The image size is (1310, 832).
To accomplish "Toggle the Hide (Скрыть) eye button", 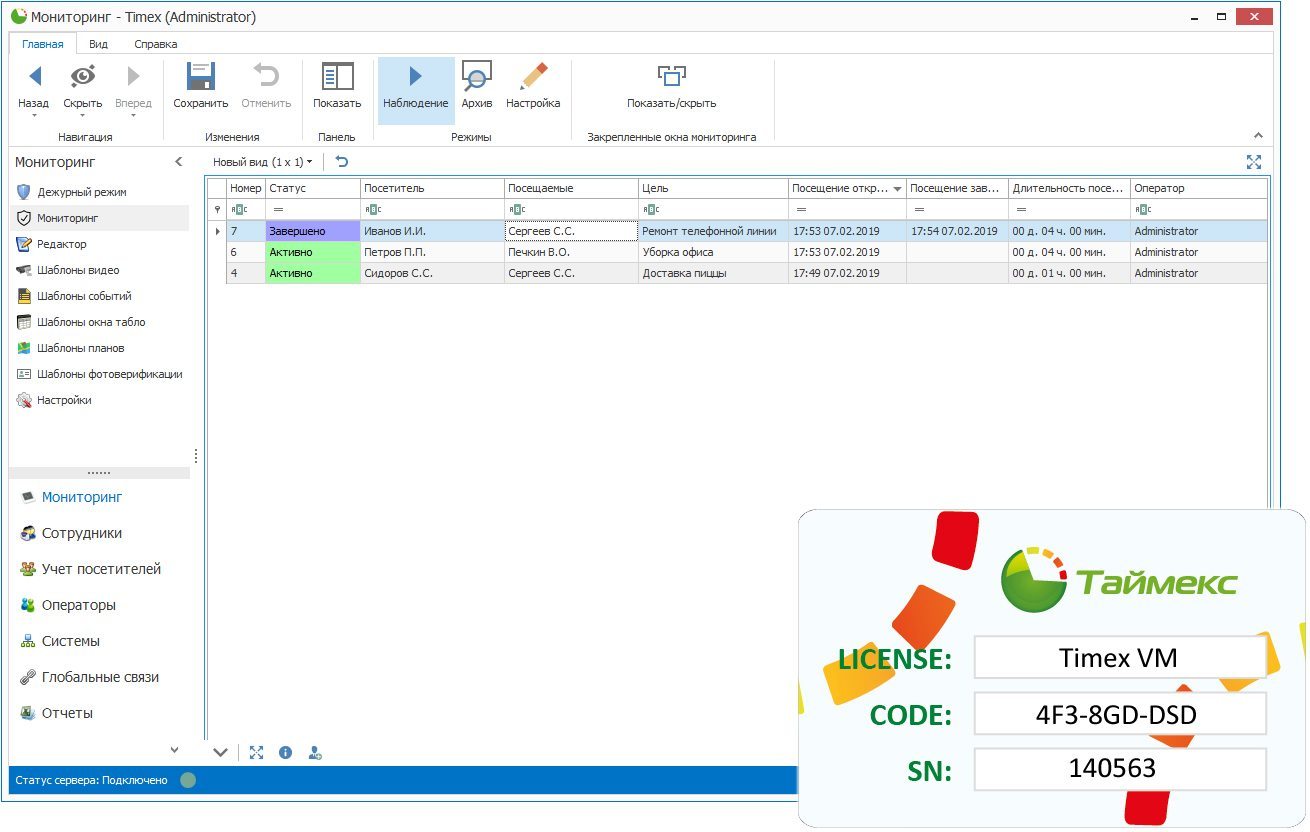I will click(x=82, y=77).
